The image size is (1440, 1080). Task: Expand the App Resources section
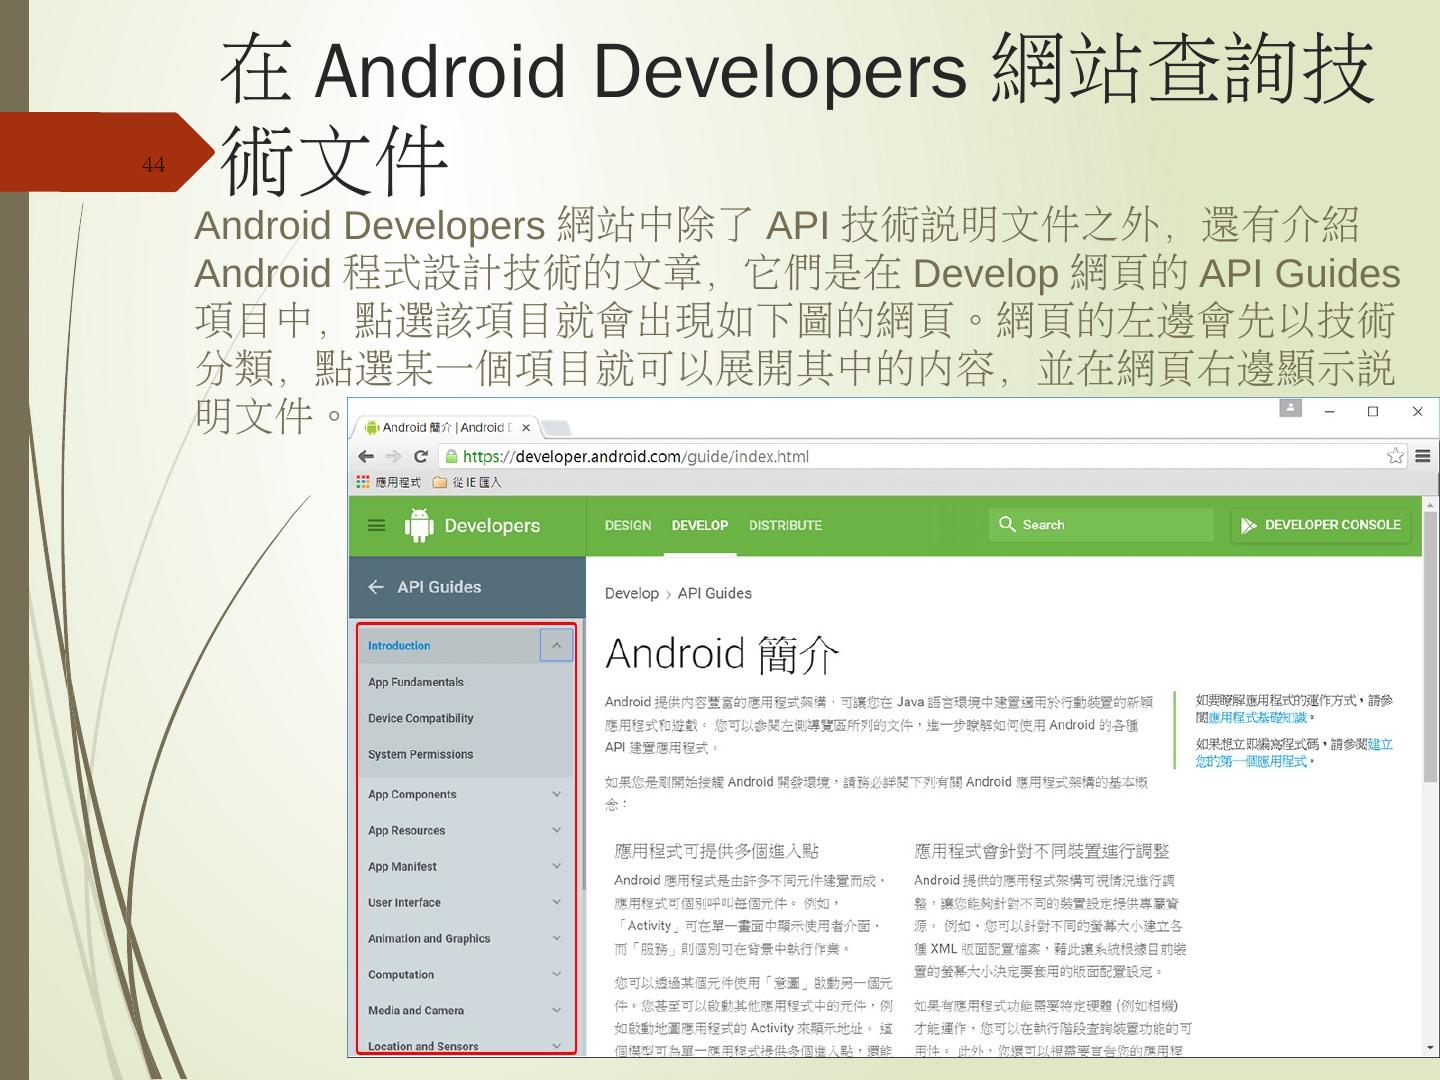pos(557,830)
